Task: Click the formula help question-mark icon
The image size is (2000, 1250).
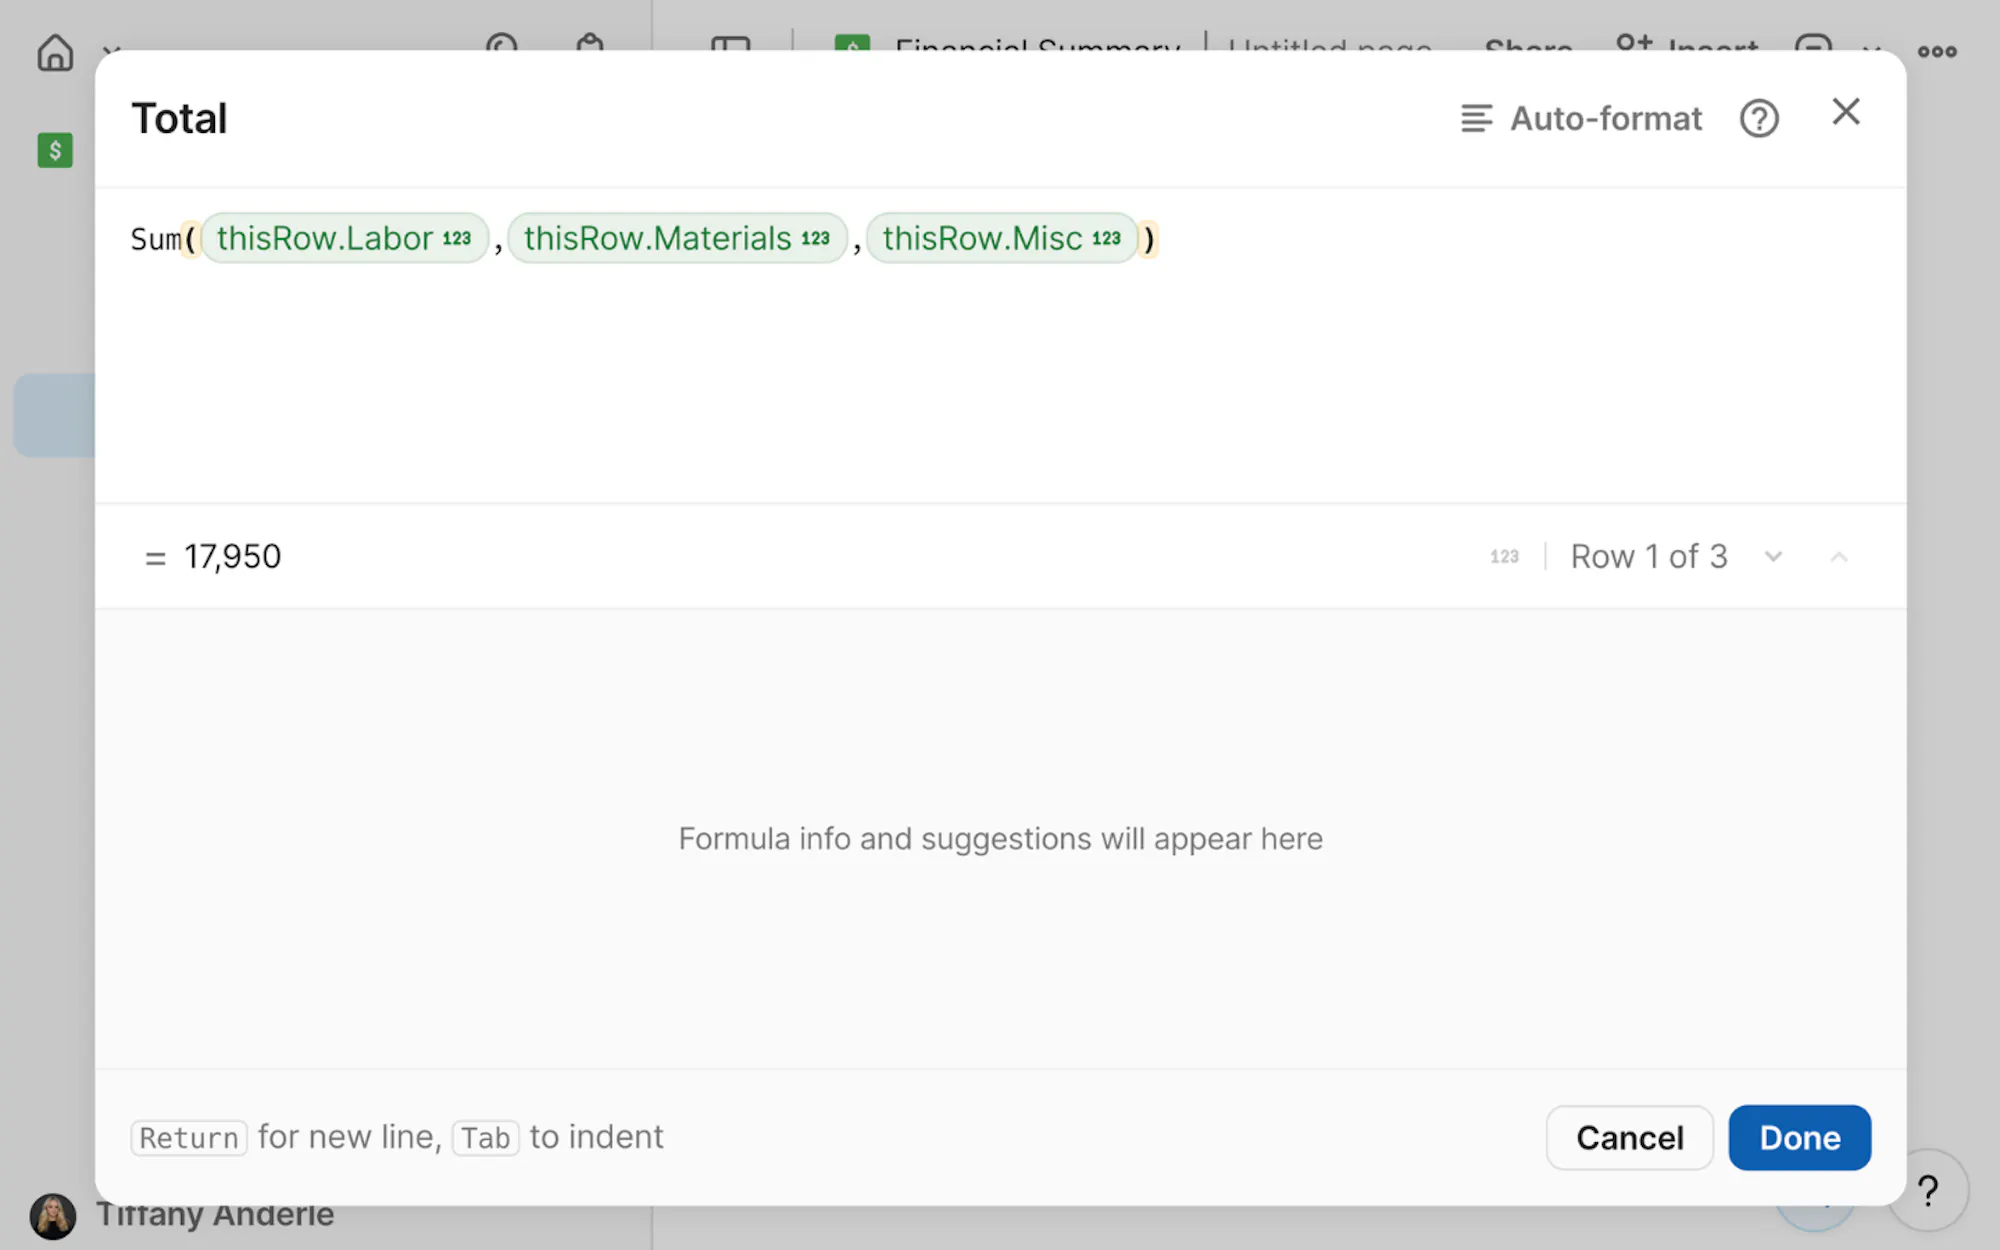Action: pyautogui.click(x=1758, y=119)
